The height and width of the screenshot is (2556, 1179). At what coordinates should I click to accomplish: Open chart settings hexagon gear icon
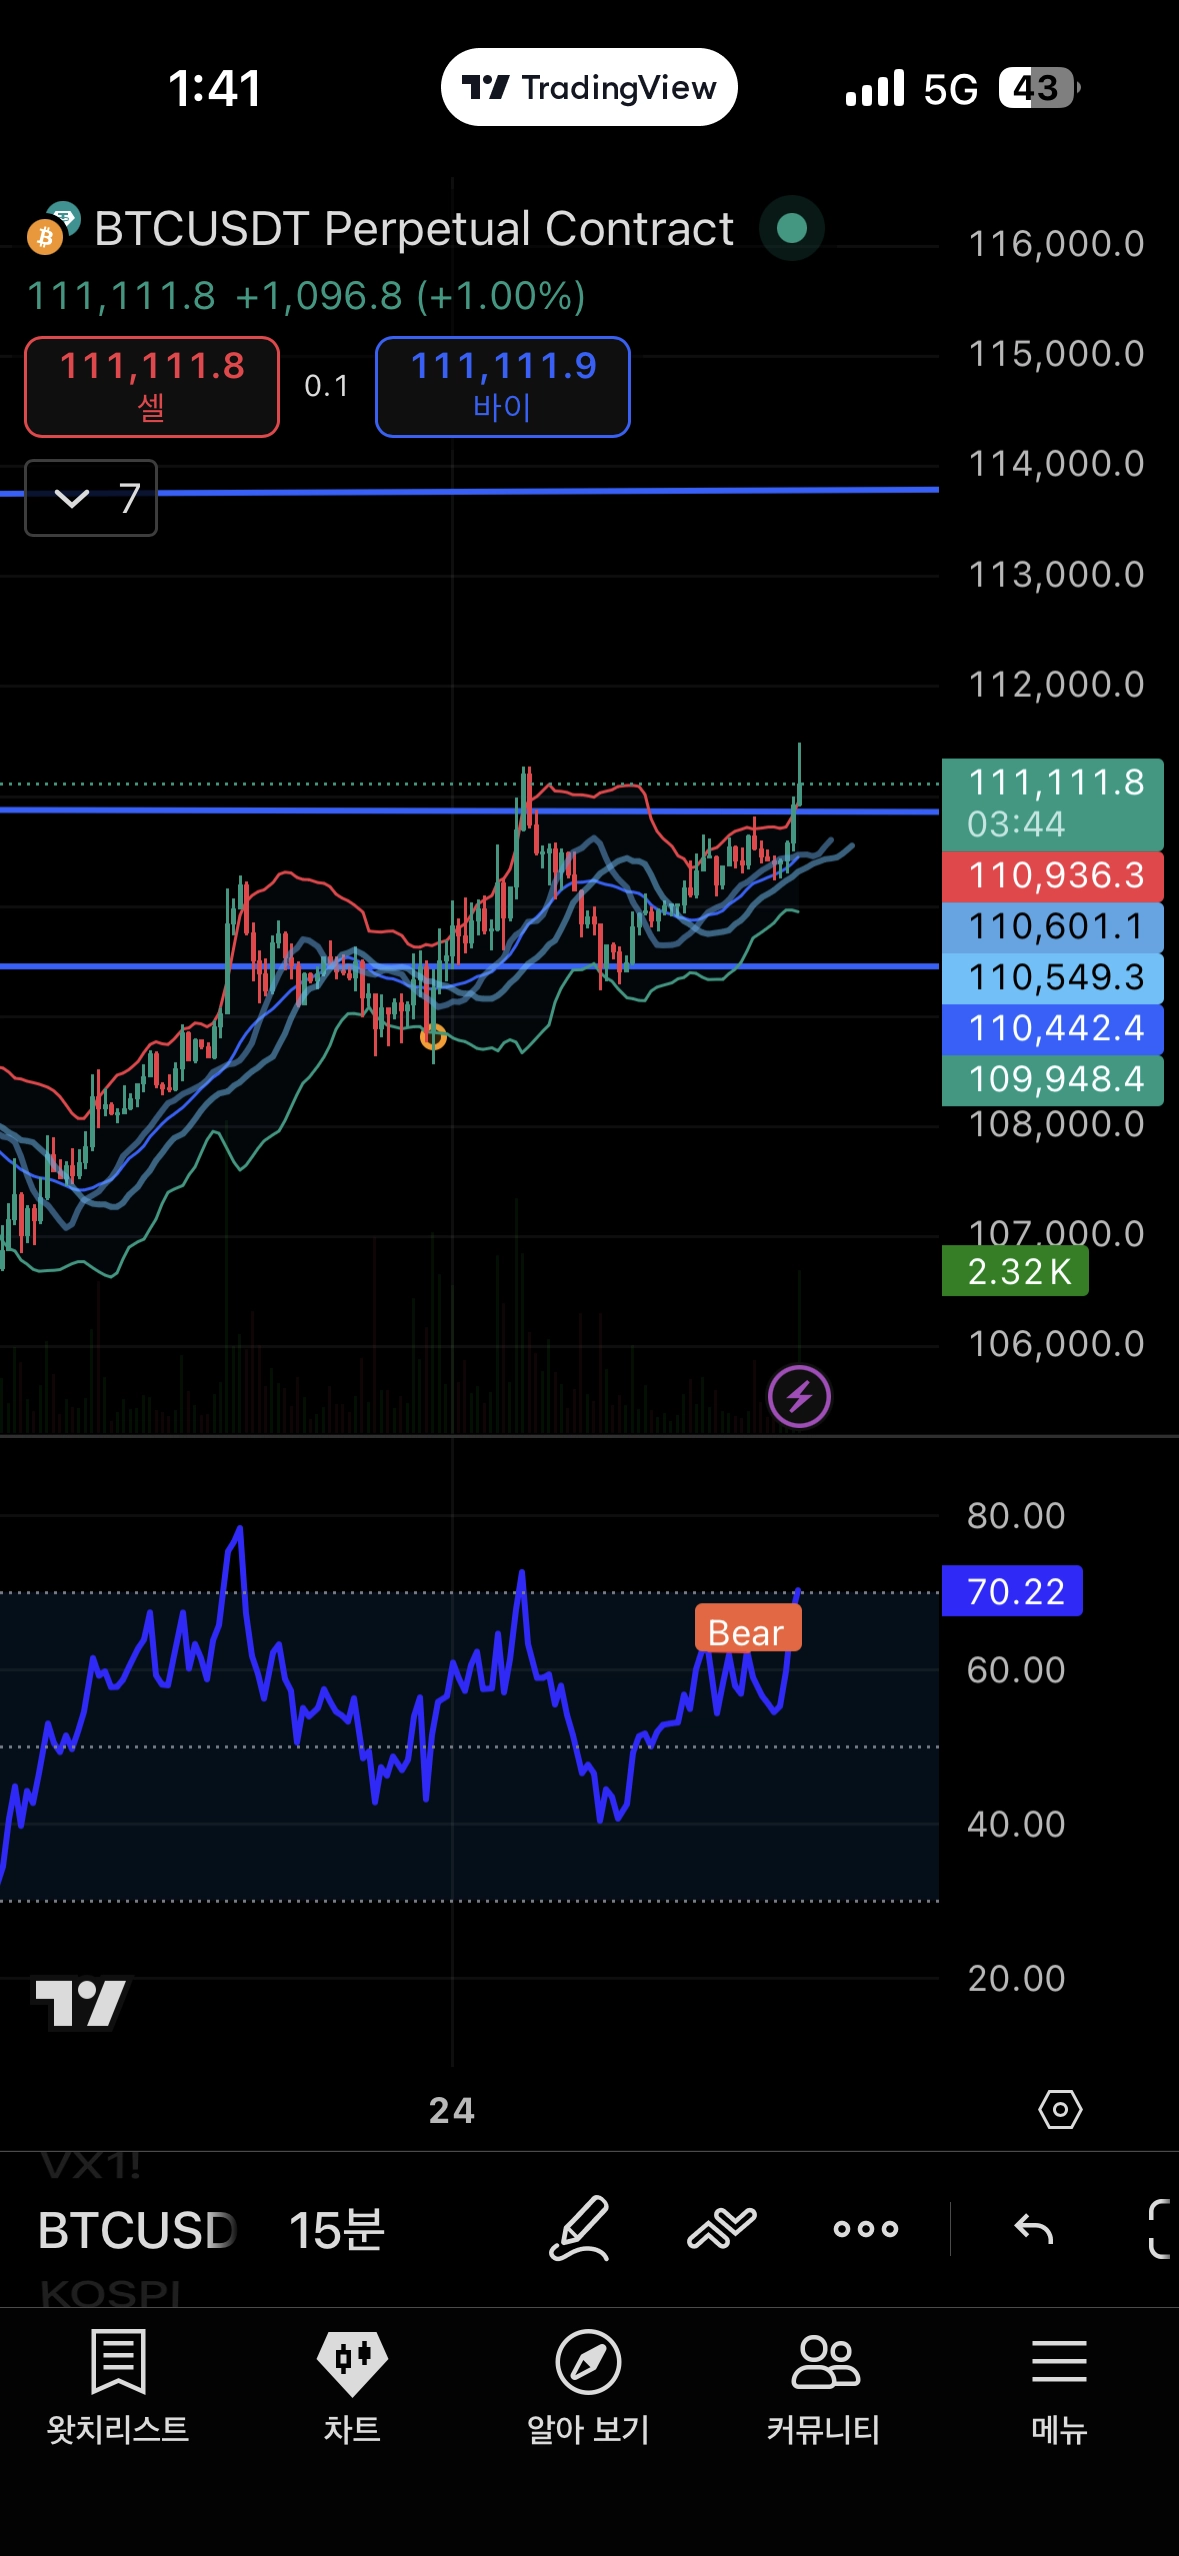[1060, 2110]
